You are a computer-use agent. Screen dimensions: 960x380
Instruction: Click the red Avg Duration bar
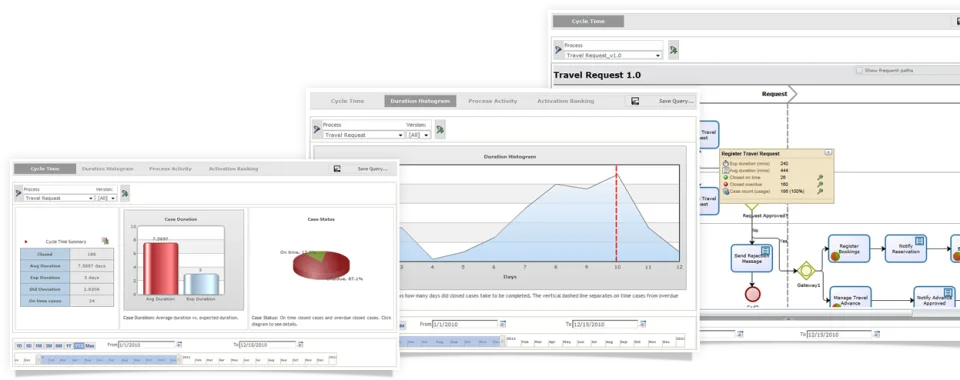coord(160,269)
